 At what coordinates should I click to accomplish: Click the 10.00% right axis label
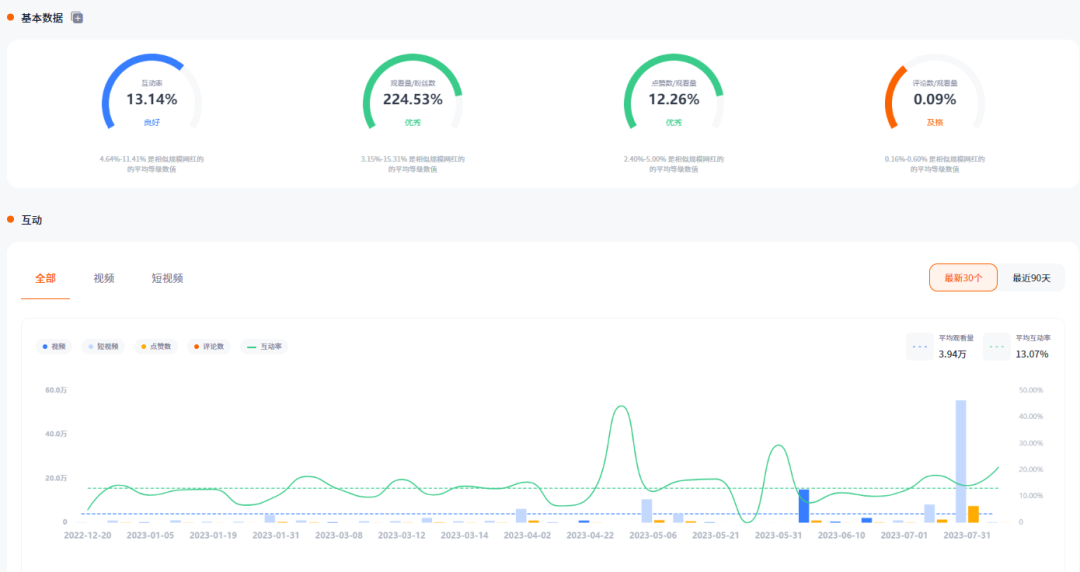[x=1030, y=496]
